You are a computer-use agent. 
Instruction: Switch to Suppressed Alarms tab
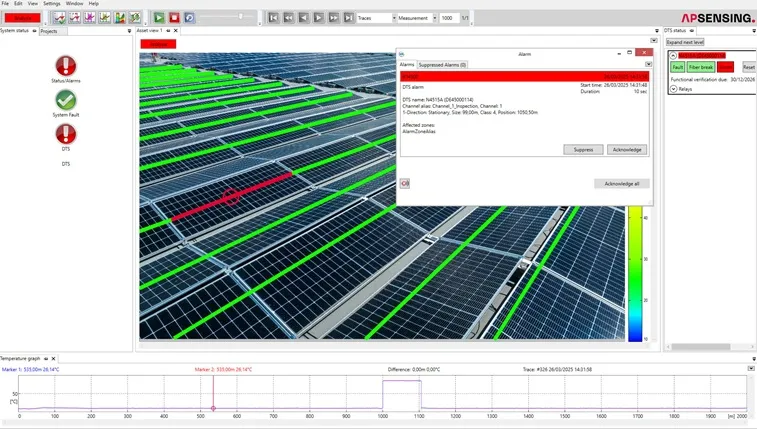pyautogui.click(x=442, y=64)
